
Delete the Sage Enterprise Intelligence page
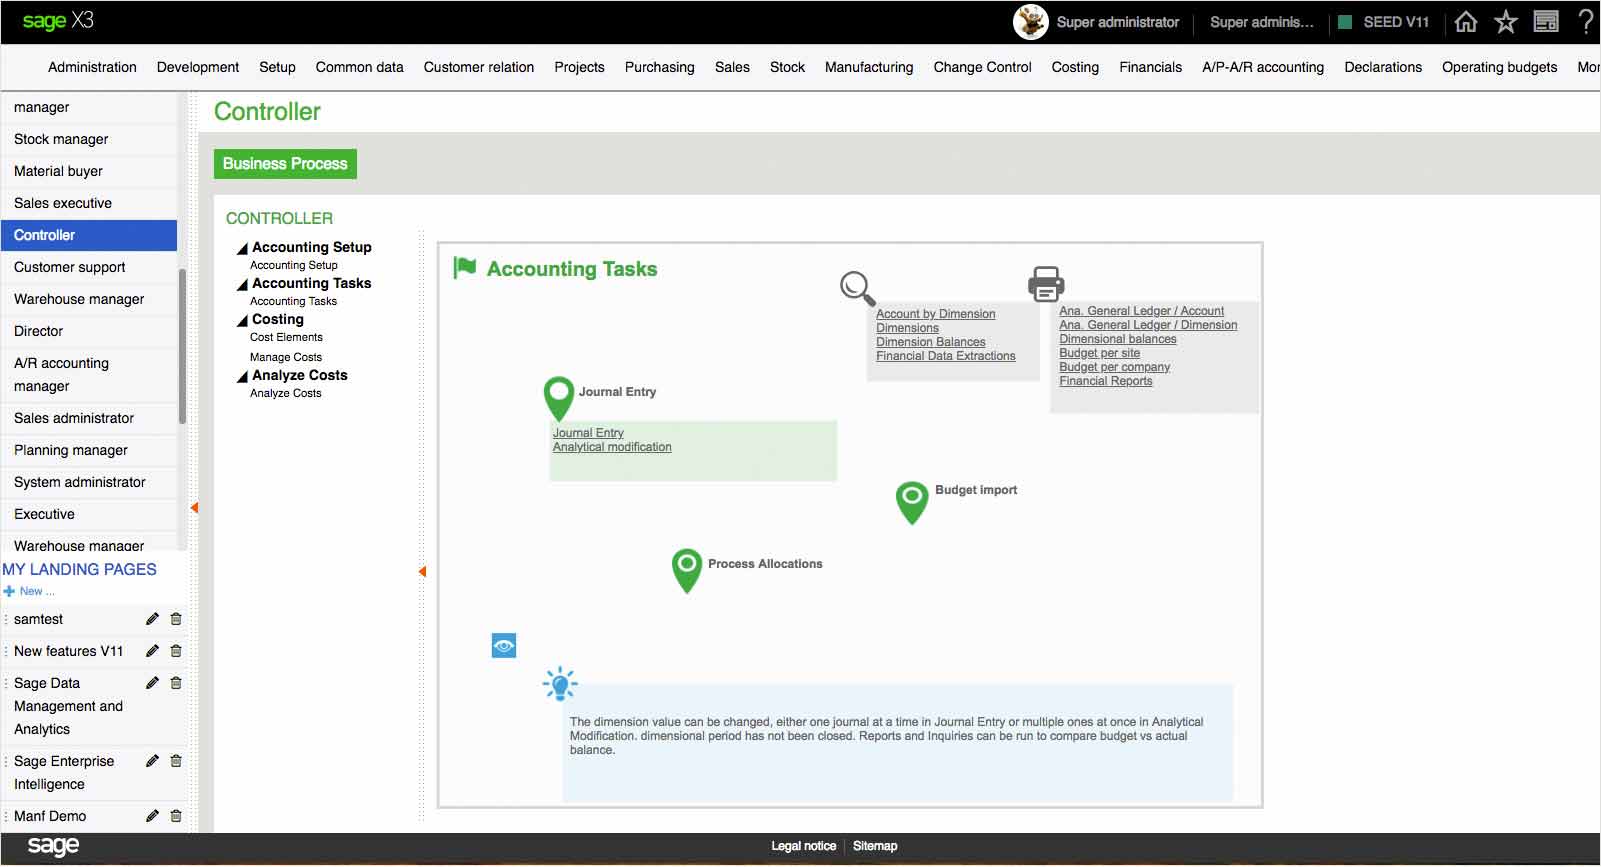[x=176, y=761]
